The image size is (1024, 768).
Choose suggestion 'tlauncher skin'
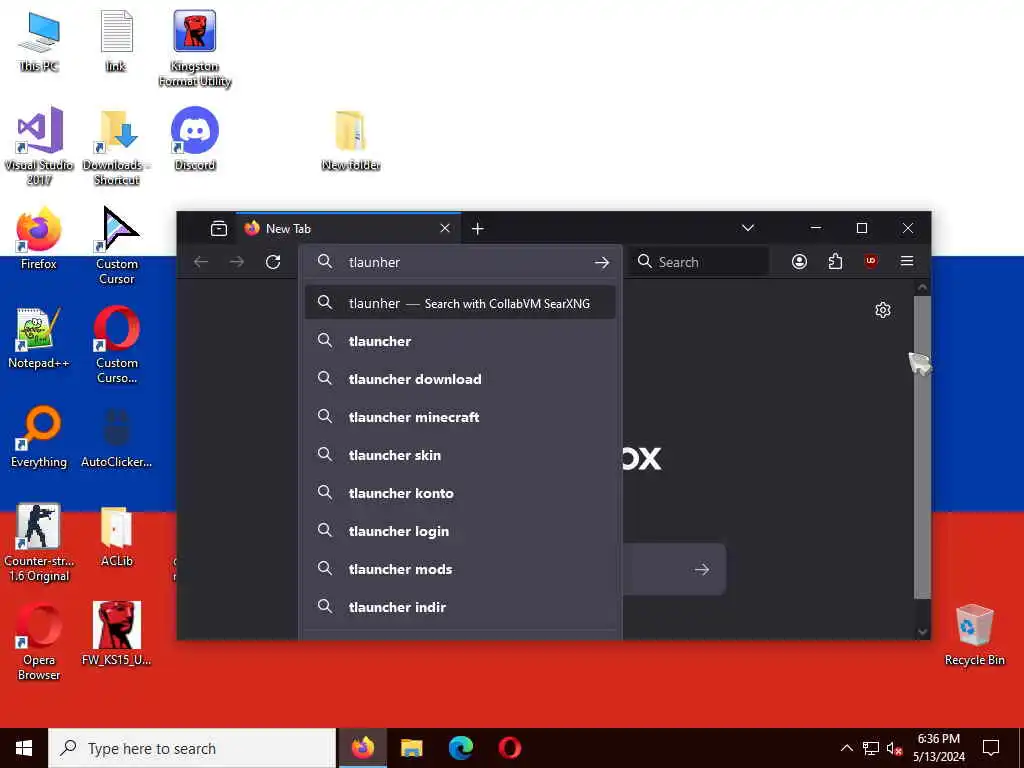(x=460, y=455)
